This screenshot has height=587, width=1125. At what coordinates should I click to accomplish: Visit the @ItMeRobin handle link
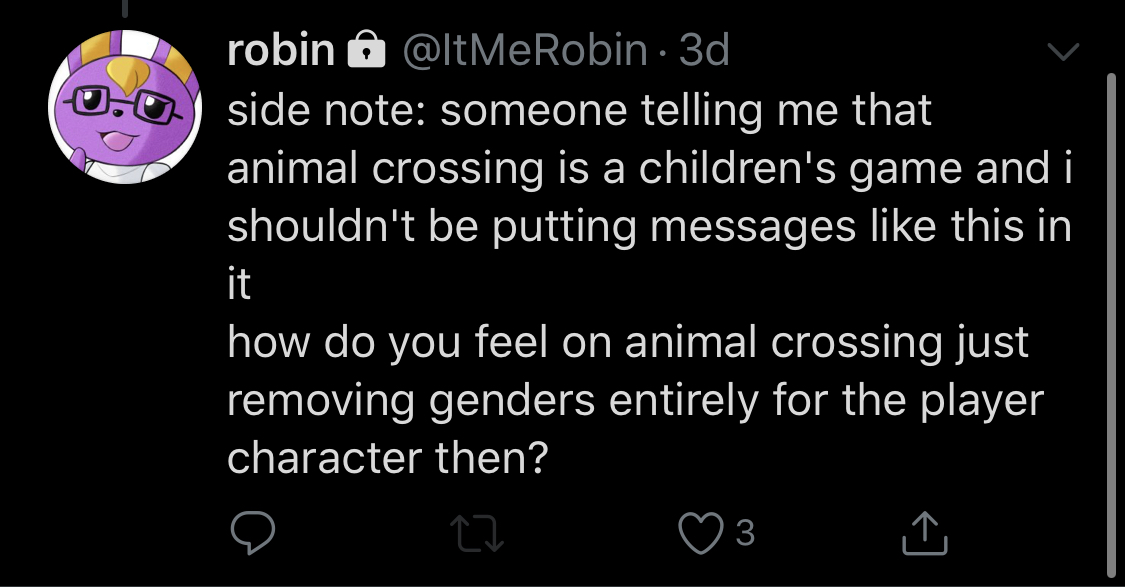tap(524, 50)
